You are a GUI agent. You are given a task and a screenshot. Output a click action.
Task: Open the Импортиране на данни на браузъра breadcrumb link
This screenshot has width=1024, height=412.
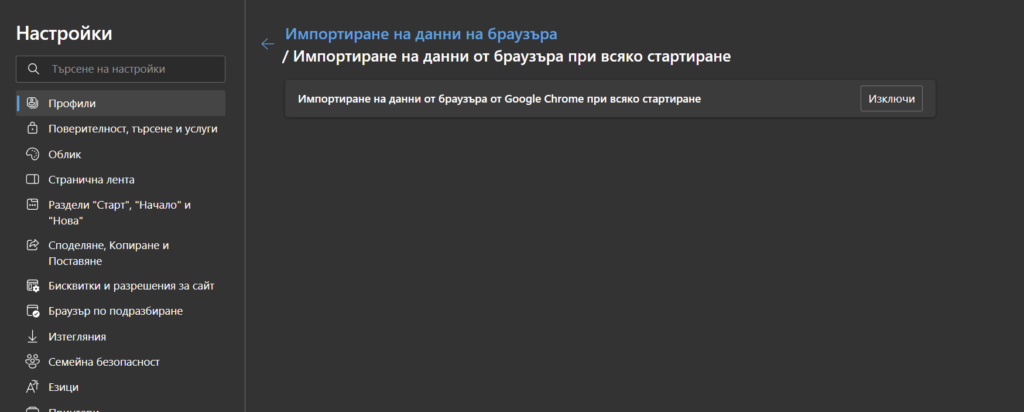tap(421, 34)
